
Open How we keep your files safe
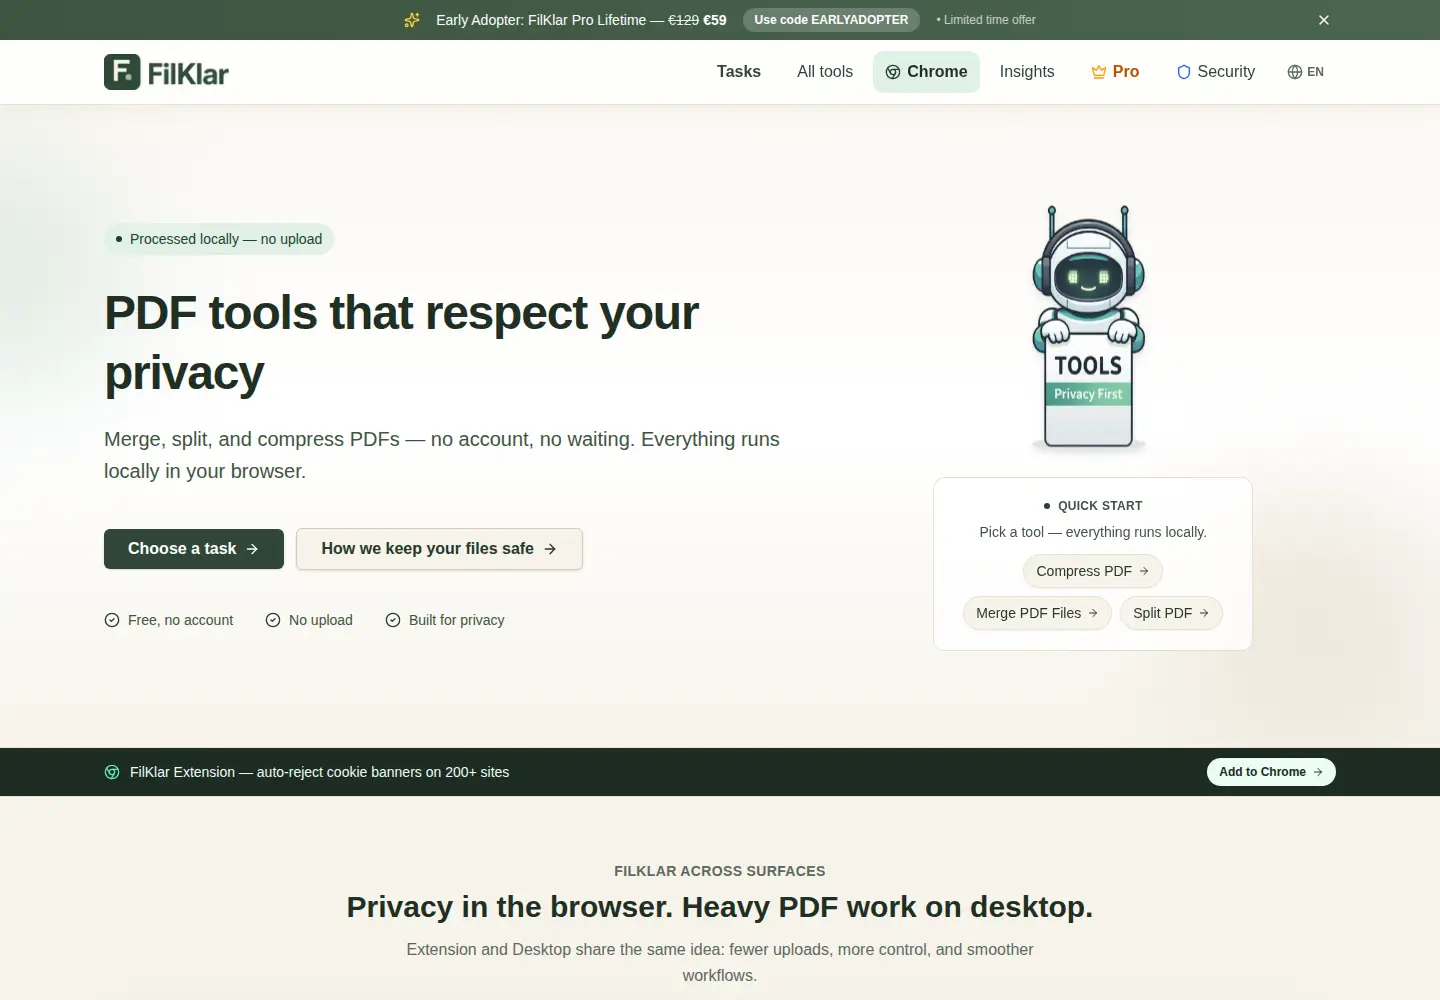tap(439, 549)
